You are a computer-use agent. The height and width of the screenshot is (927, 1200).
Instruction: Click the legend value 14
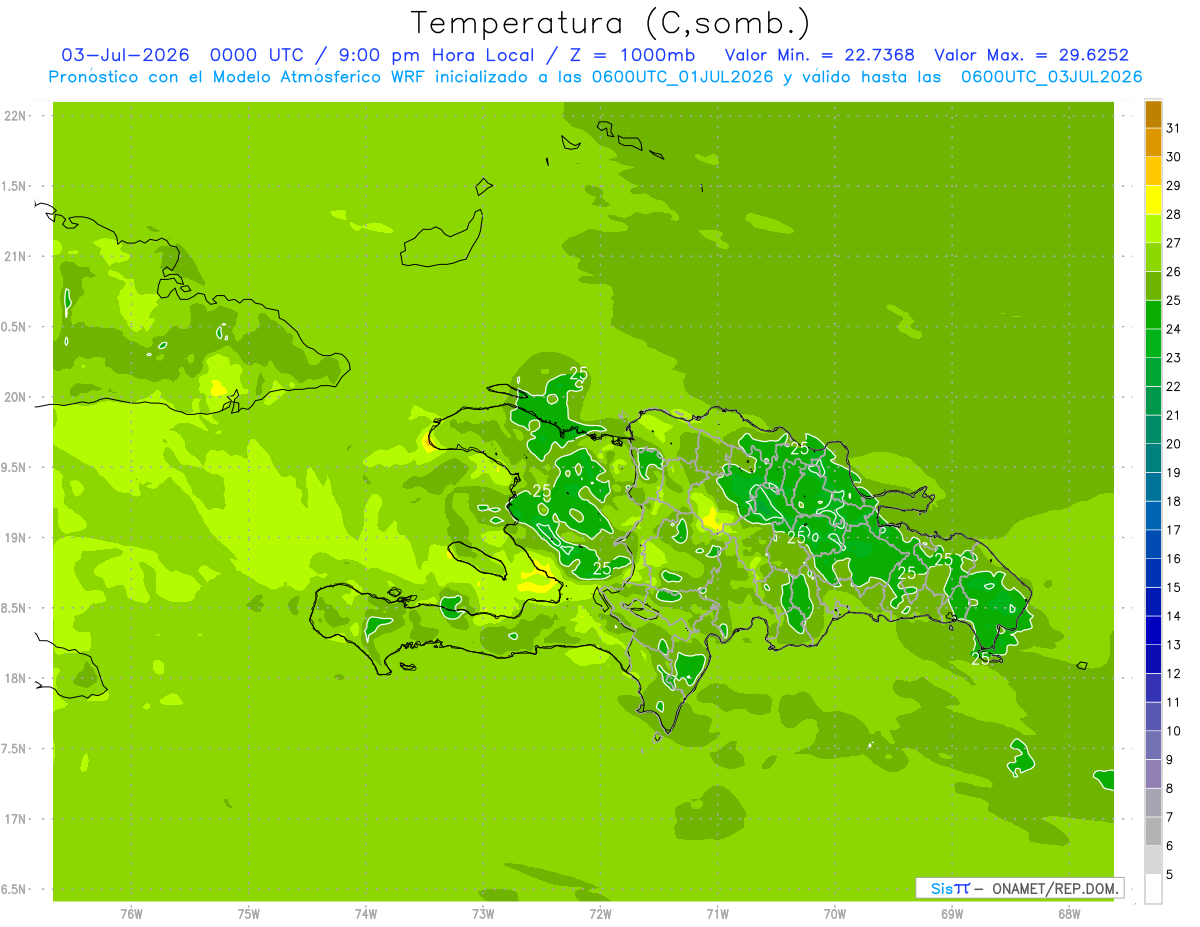pyautogui.click(x=1174, y=616)
